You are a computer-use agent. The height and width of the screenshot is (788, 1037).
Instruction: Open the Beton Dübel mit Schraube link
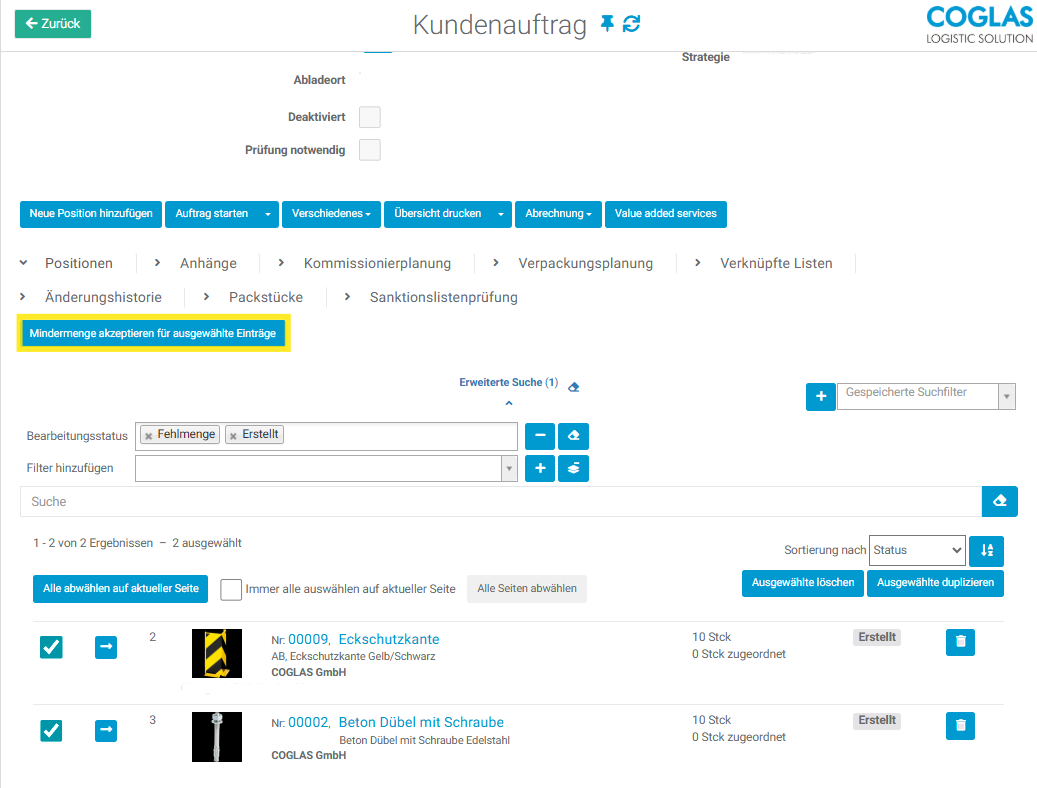[x=421, y=722]
